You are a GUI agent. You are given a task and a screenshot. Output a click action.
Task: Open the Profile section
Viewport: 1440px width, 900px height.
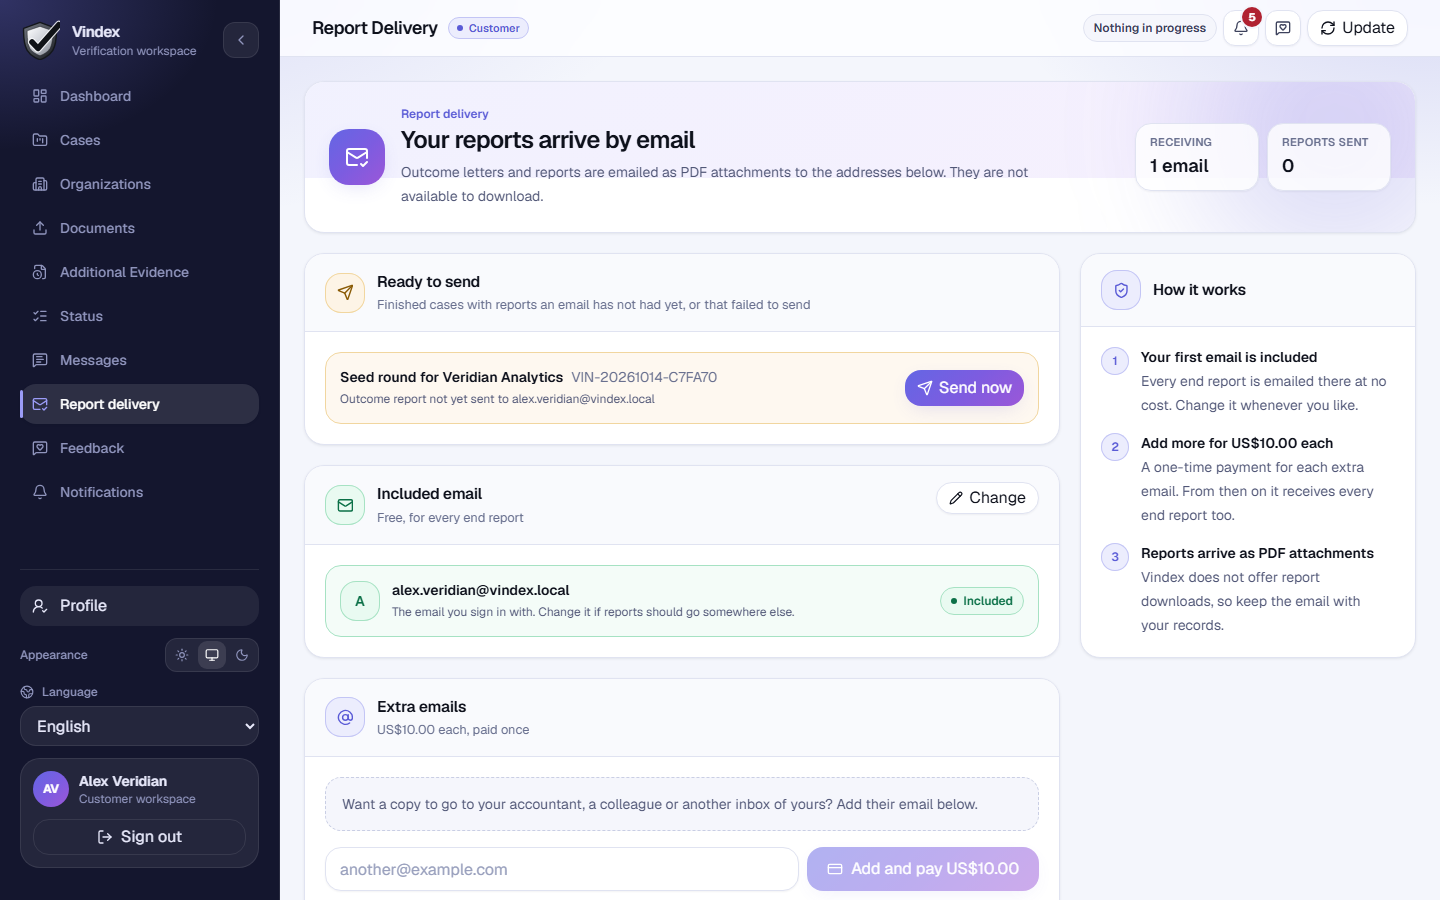coord(139,606)
